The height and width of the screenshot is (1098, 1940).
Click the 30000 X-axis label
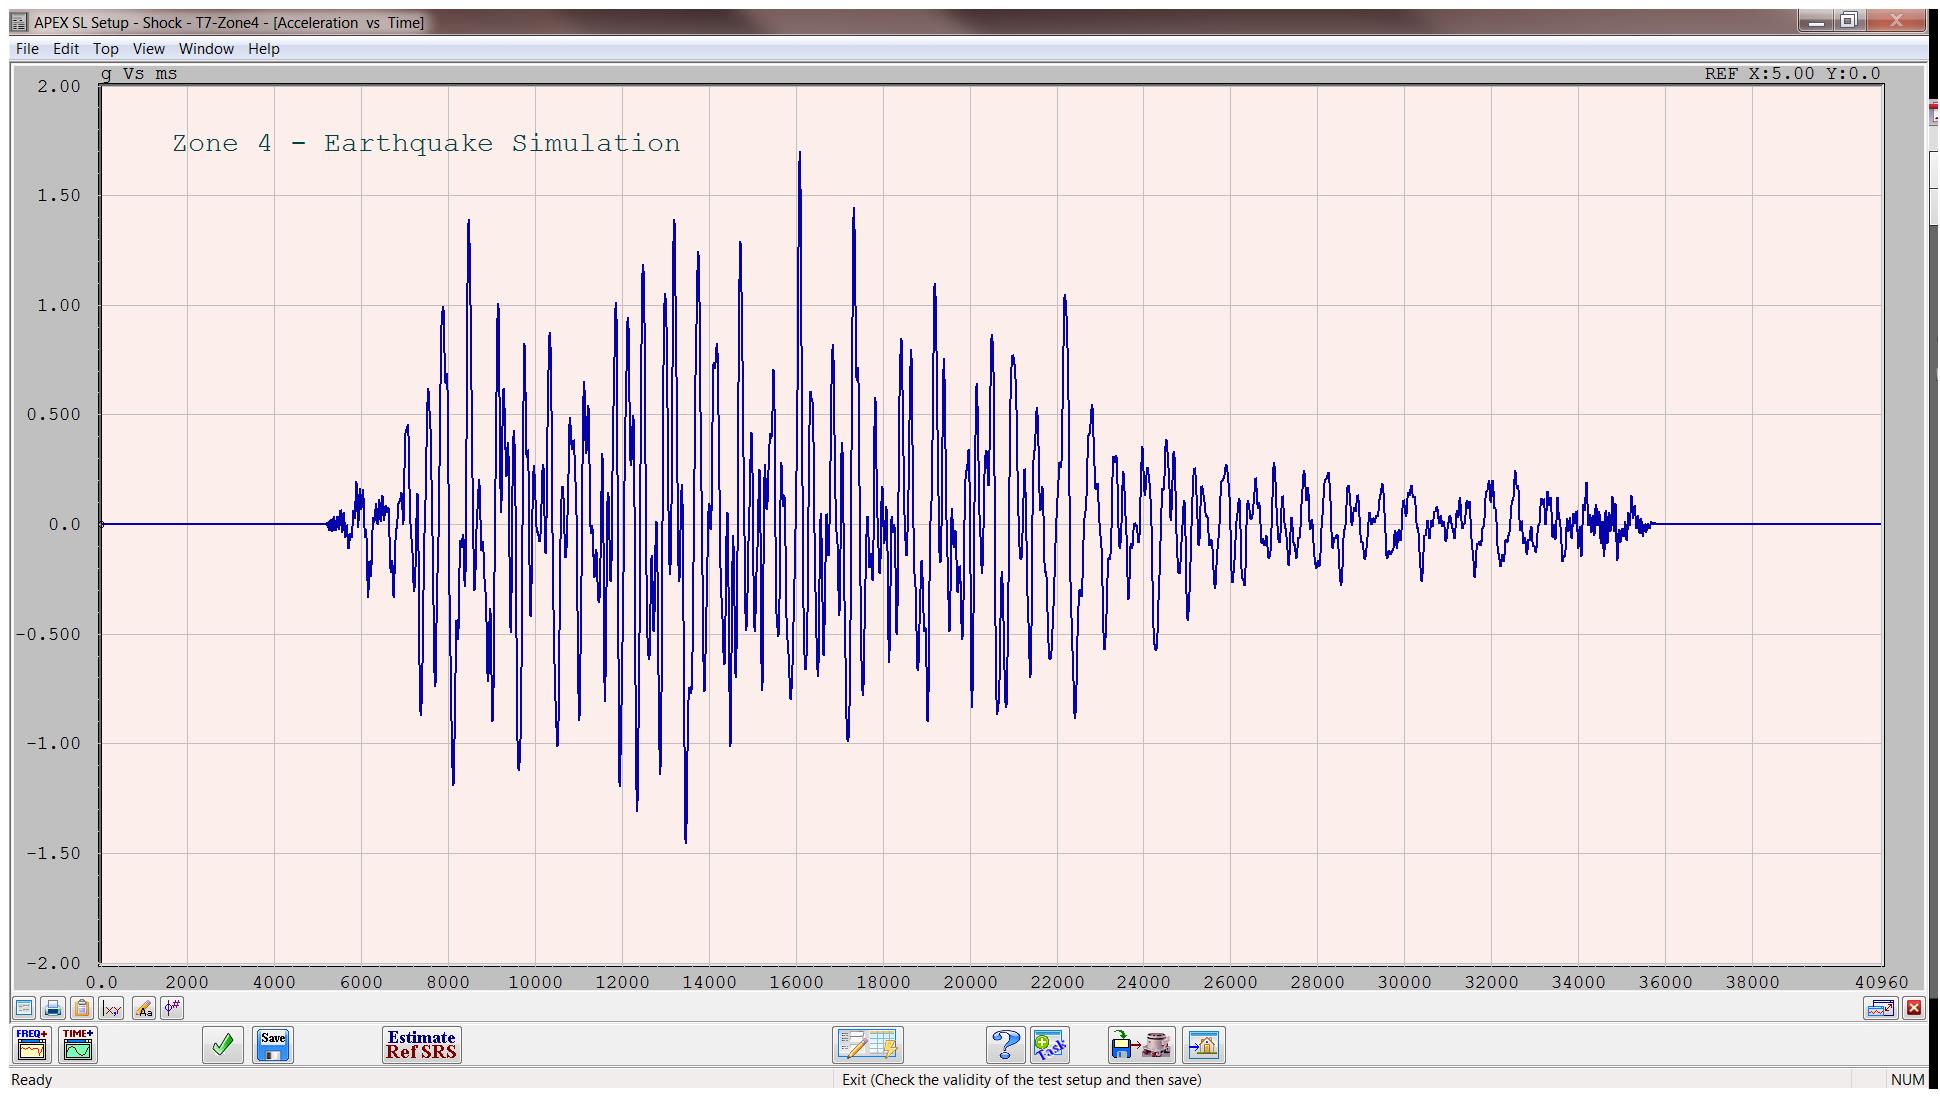[1405, 982]
